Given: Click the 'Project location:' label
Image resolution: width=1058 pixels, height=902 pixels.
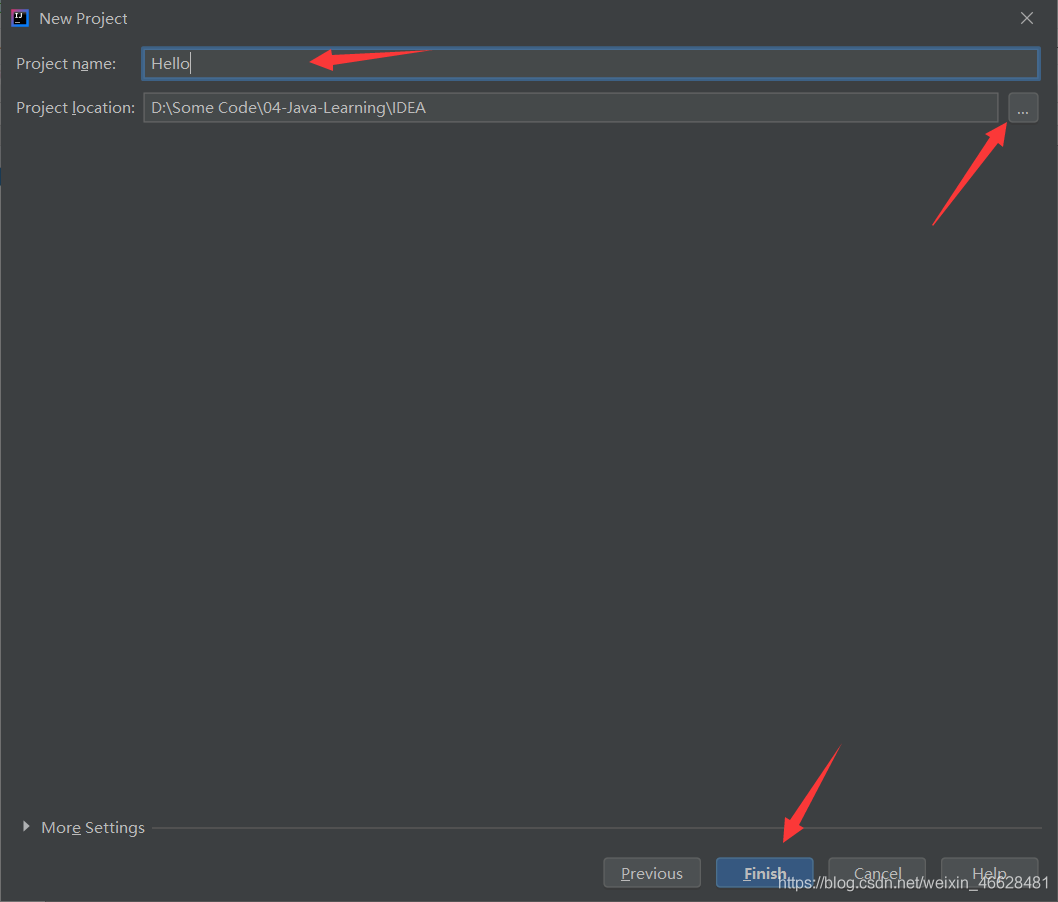Looking at the screenshot, I should (x=75, y=107).
